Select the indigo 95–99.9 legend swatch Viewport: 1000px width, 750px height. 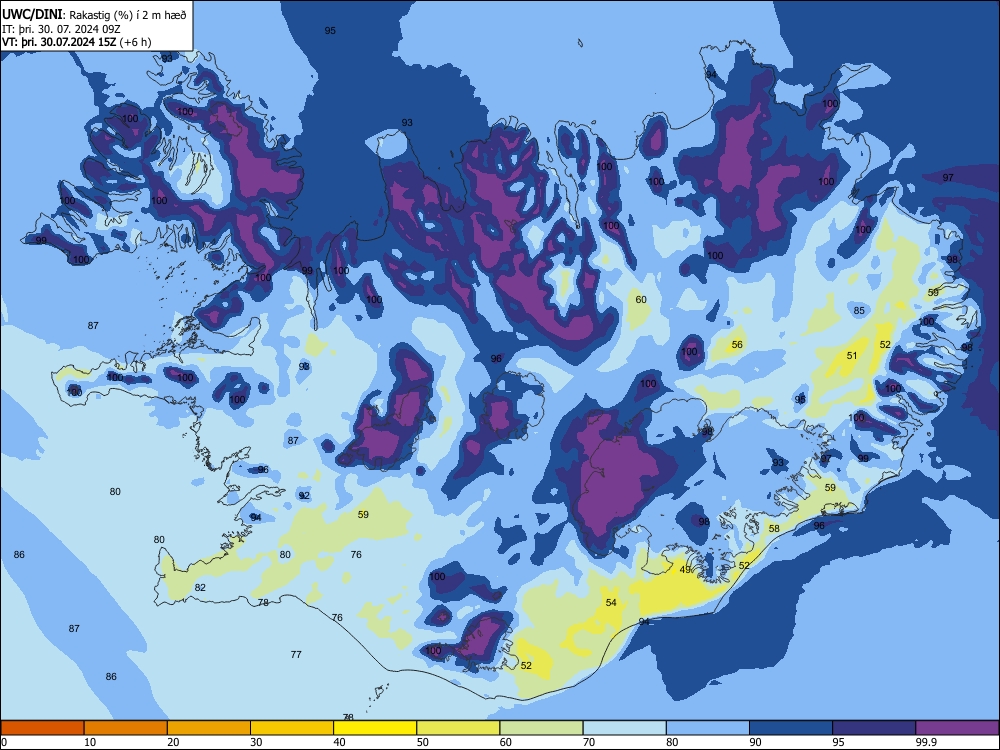pos(874,728)
